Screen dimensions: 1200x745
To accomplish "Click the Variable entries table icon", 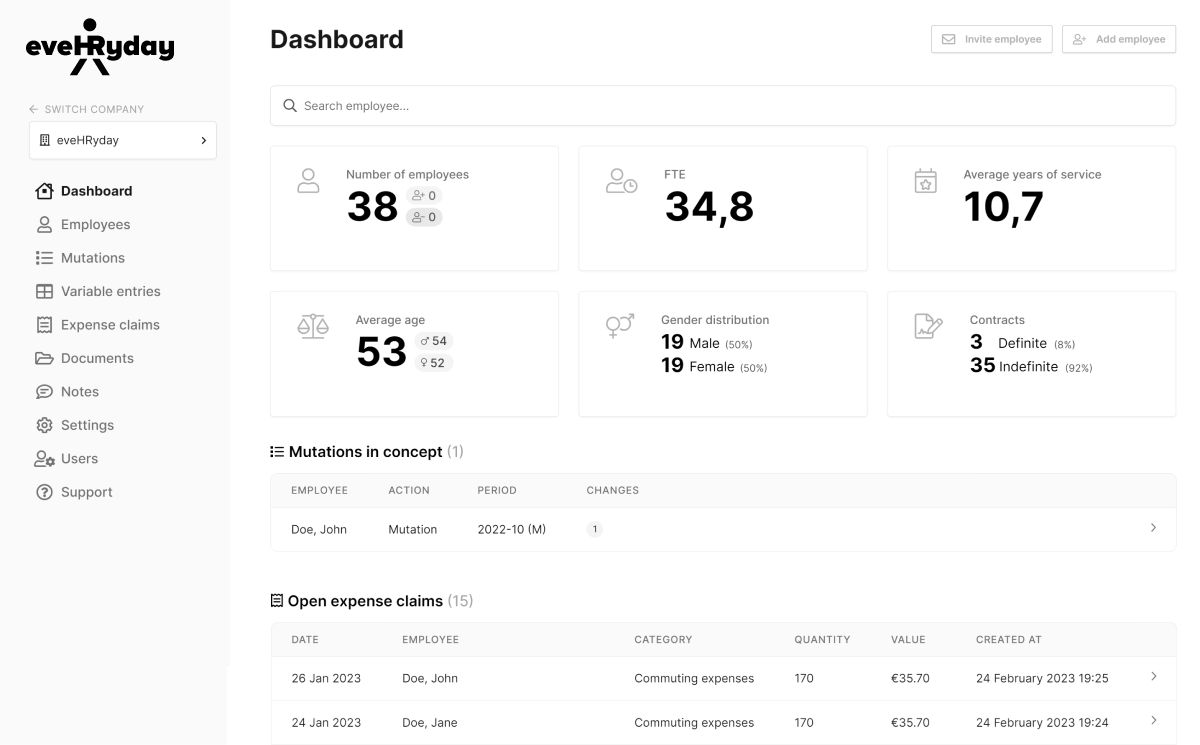I will click(x=43, y=292).
